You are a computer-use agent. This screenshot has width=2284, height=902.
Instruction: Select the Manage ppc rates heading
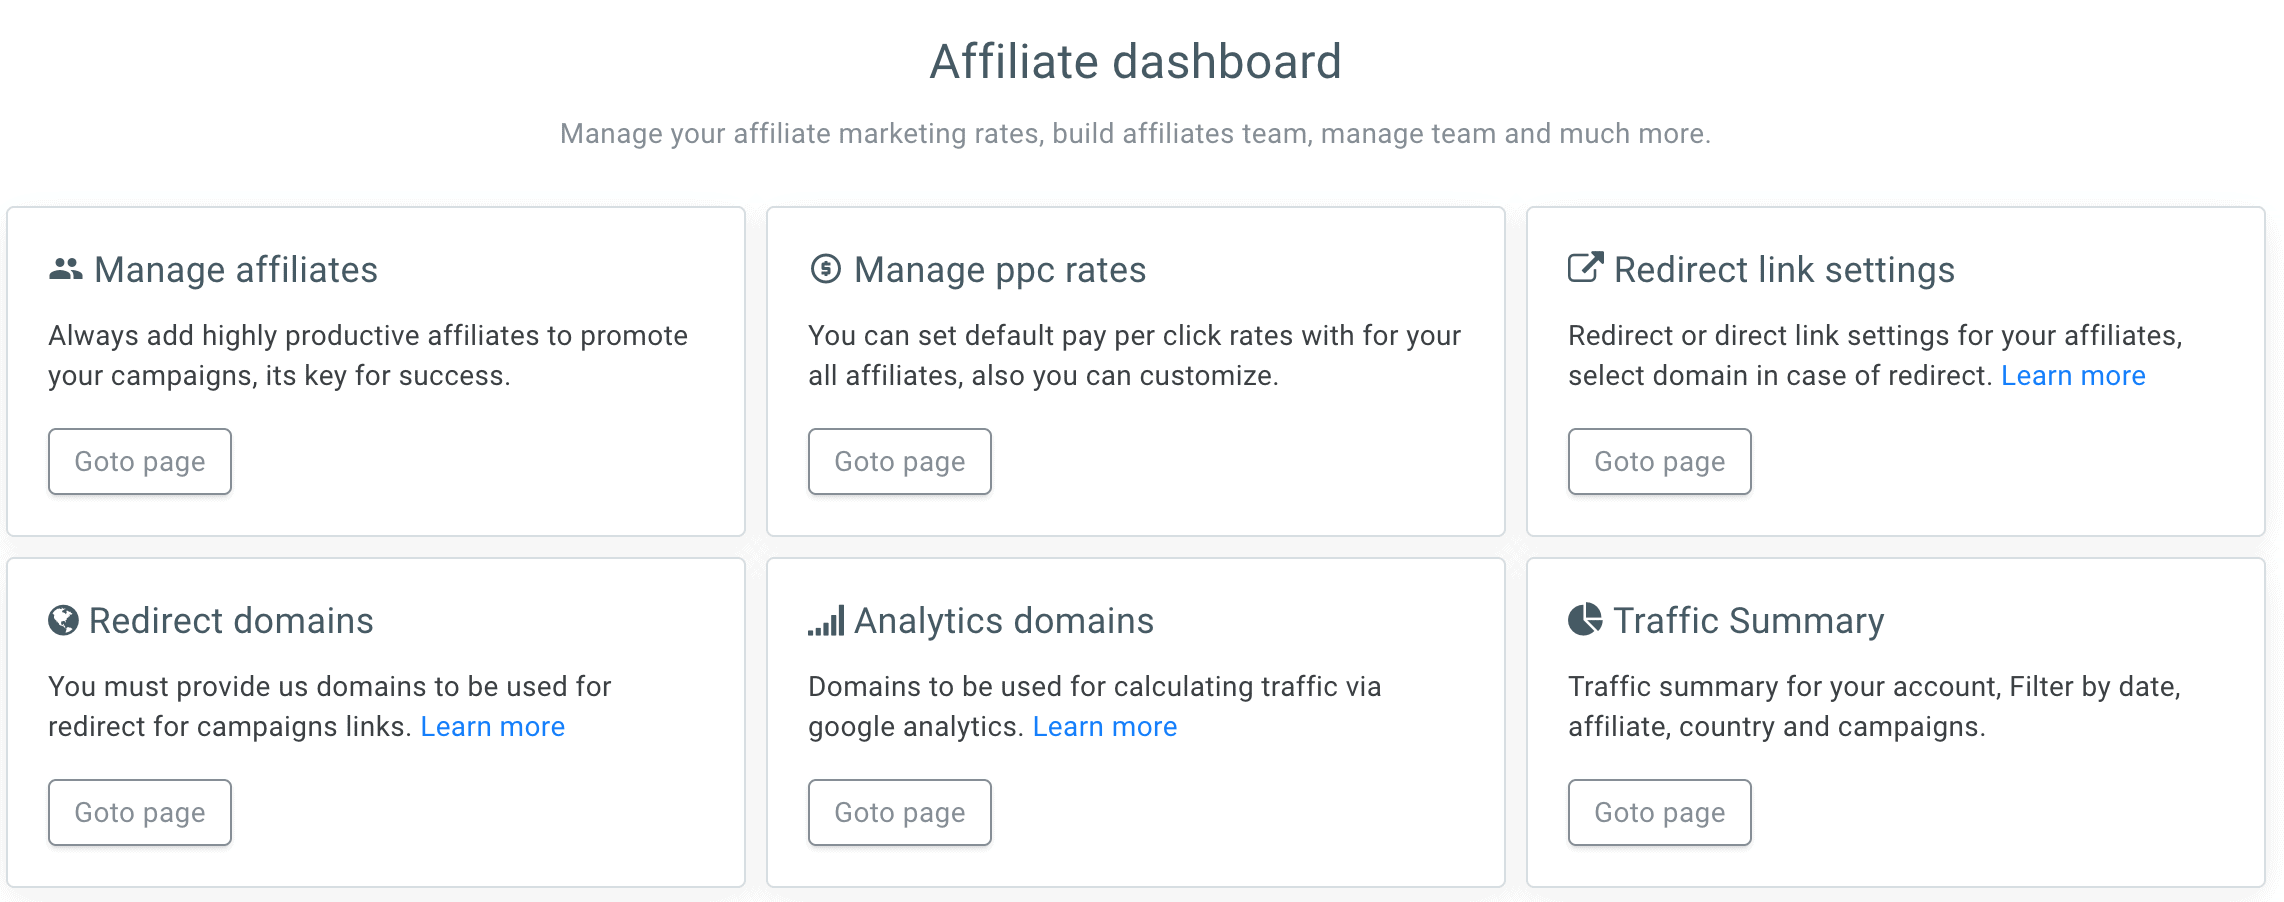click(1000, 270)
